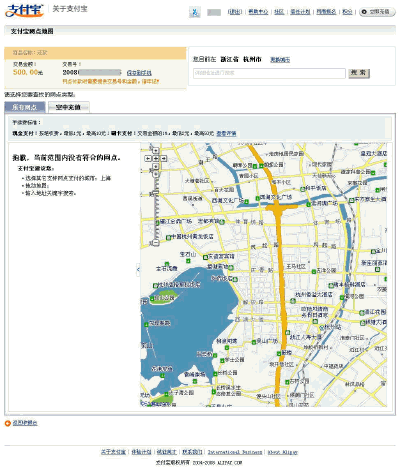
Task: Pan the map up with arrow control
Action: 156,151
